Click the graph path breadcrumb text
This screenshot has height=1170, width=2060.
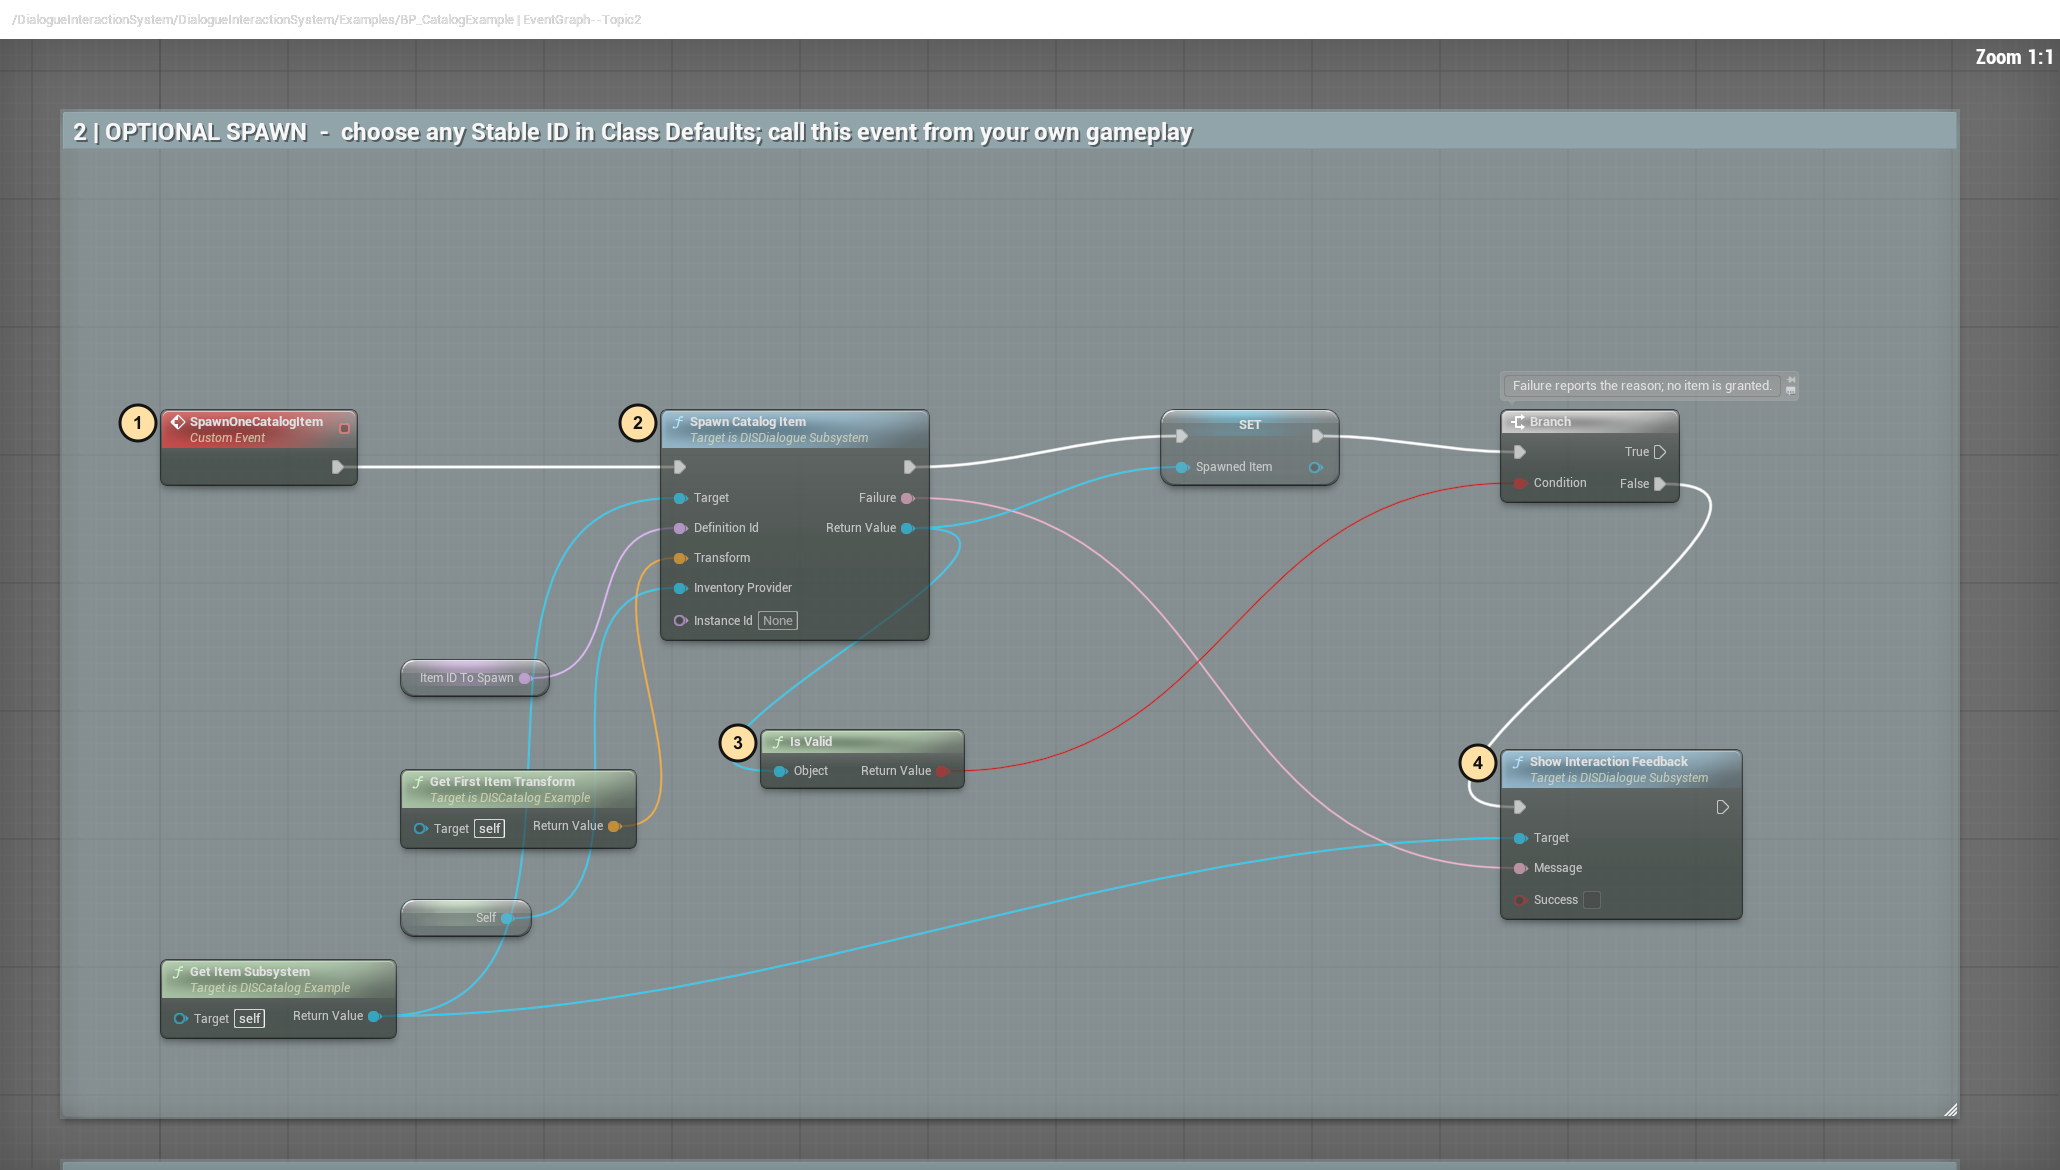326,20
